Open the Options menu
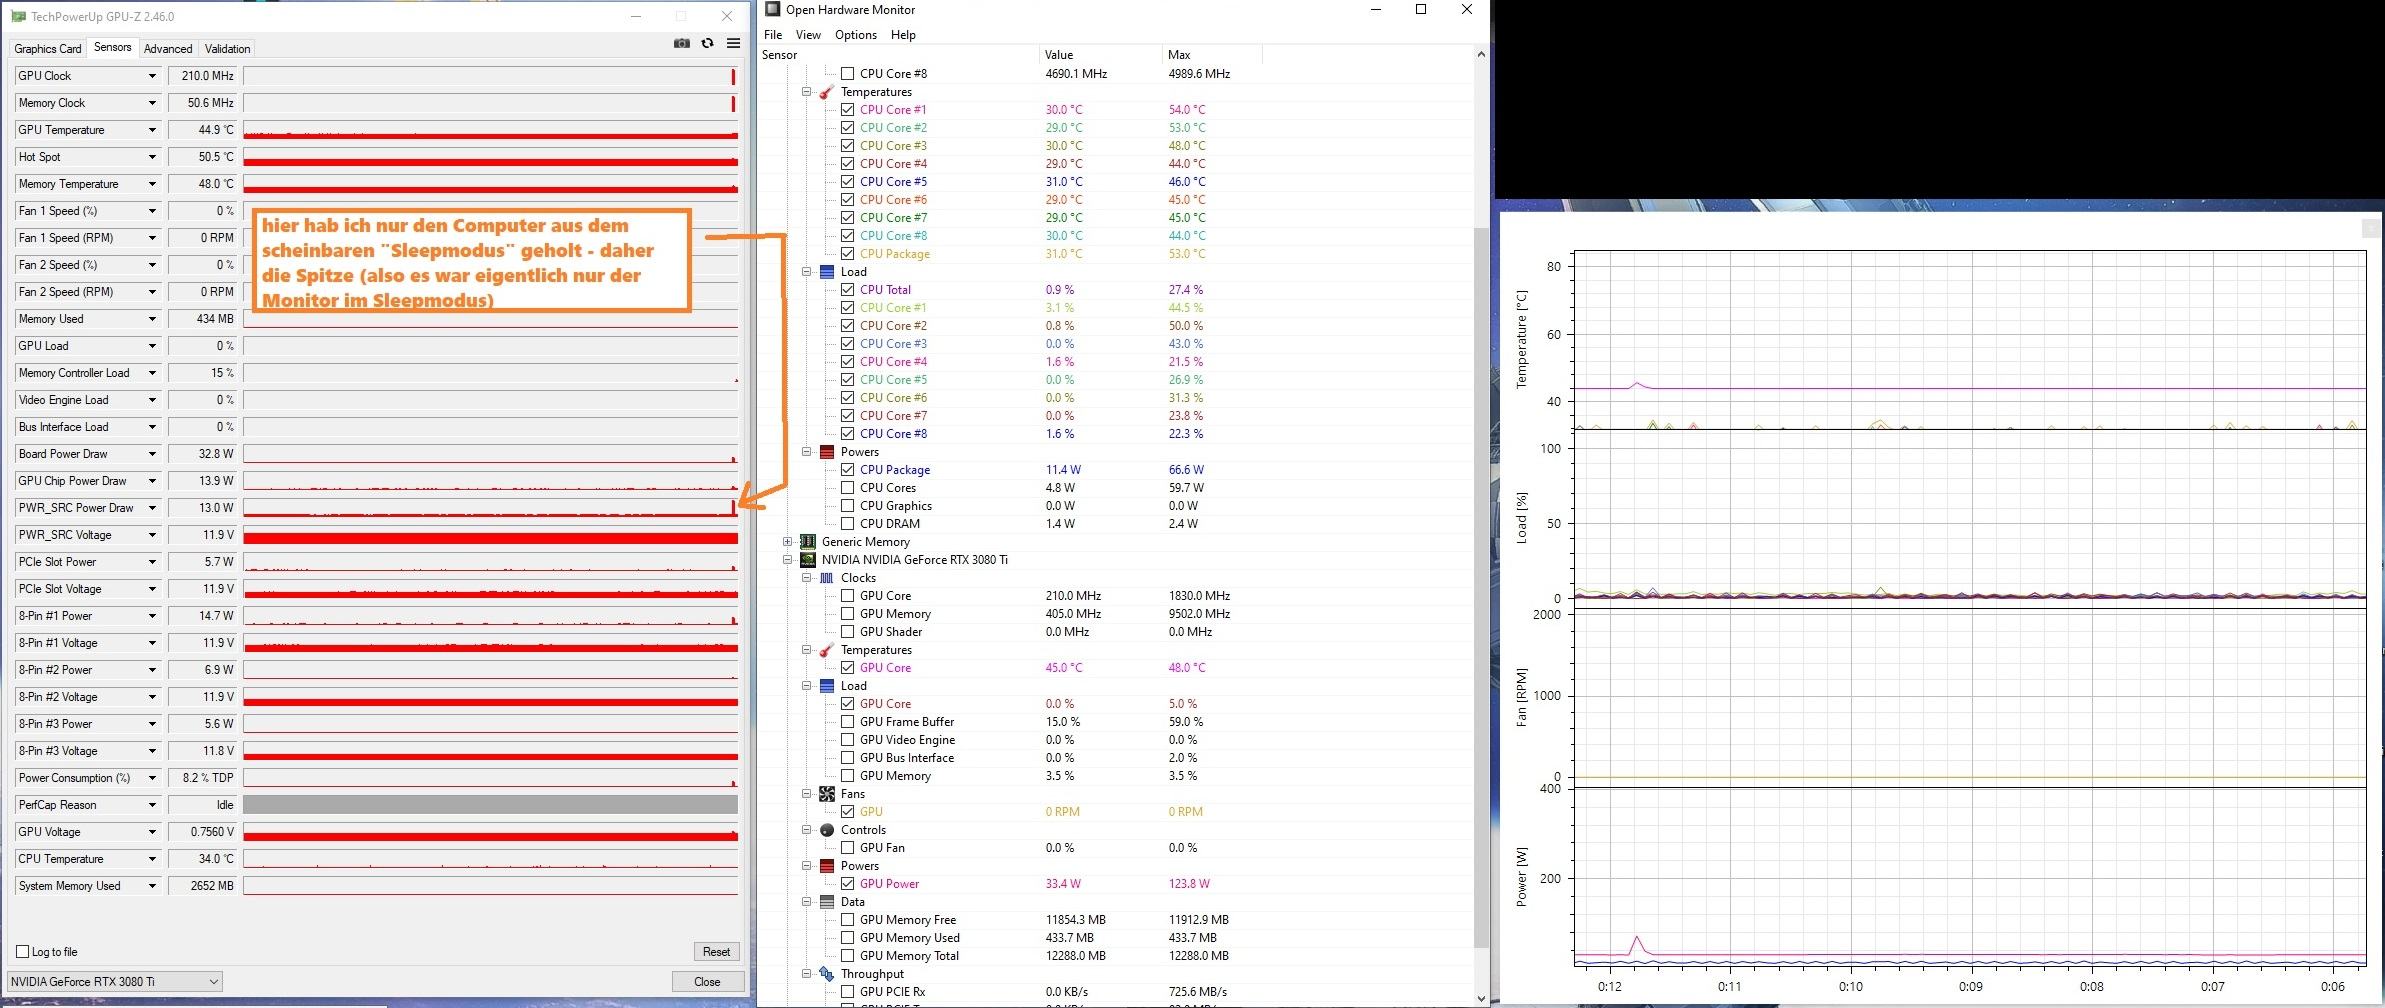Screen dimensions: 2385x1008 click(x=856, y=35)
